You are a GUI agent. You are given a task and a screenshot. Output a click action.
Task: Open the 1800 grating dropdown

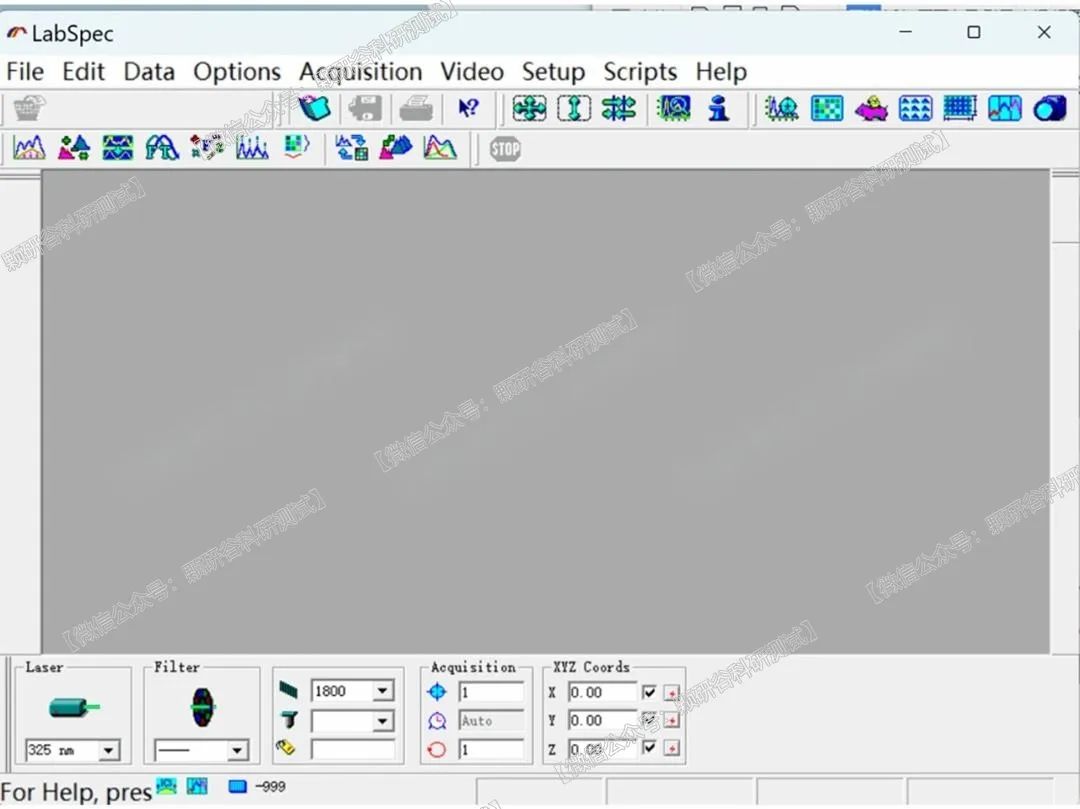381,690
